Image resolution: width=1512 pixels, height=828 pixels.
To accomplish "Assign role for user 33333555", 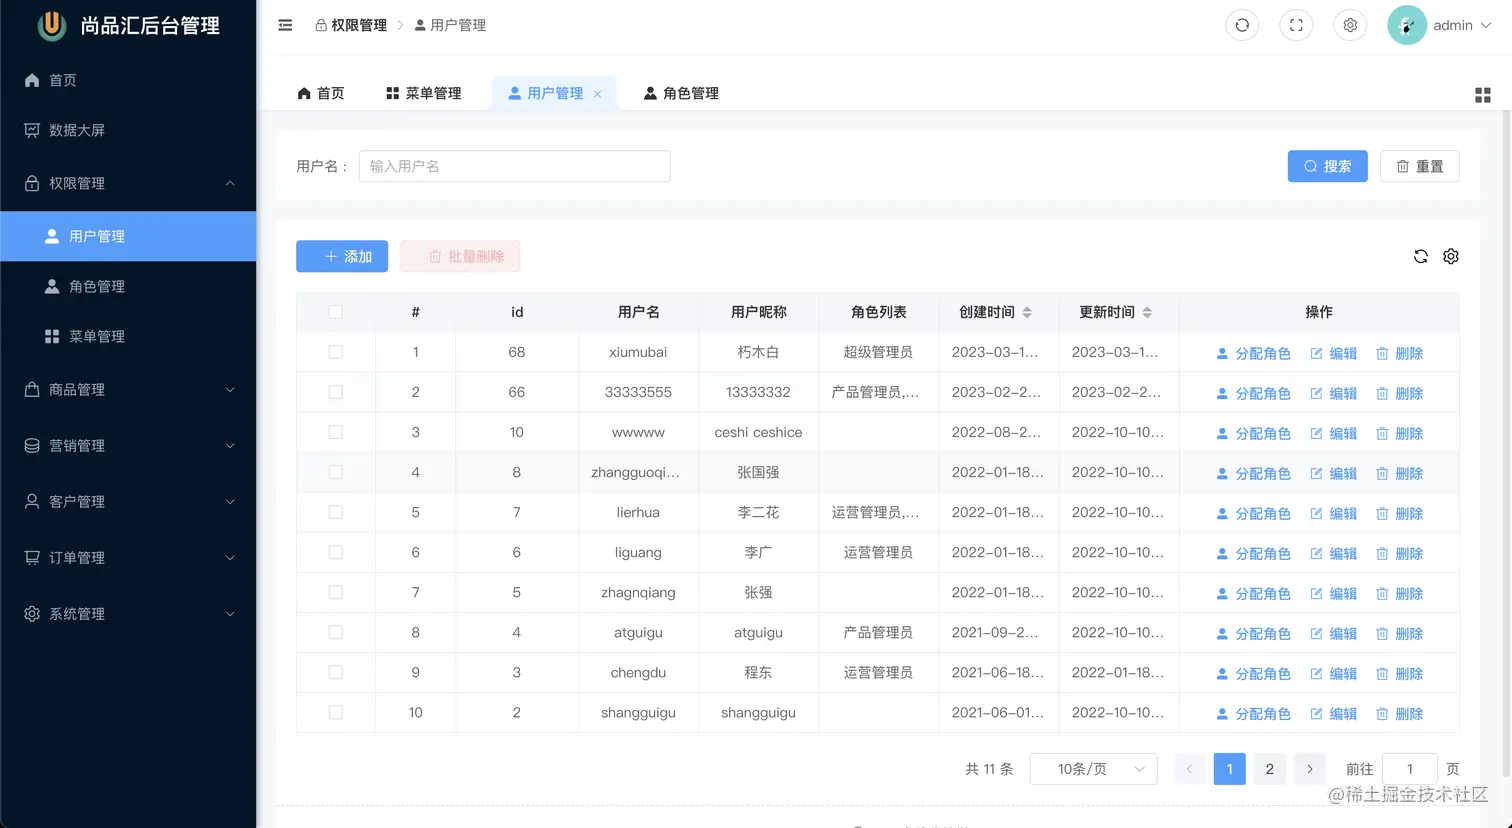I will tap(1254, 393).
